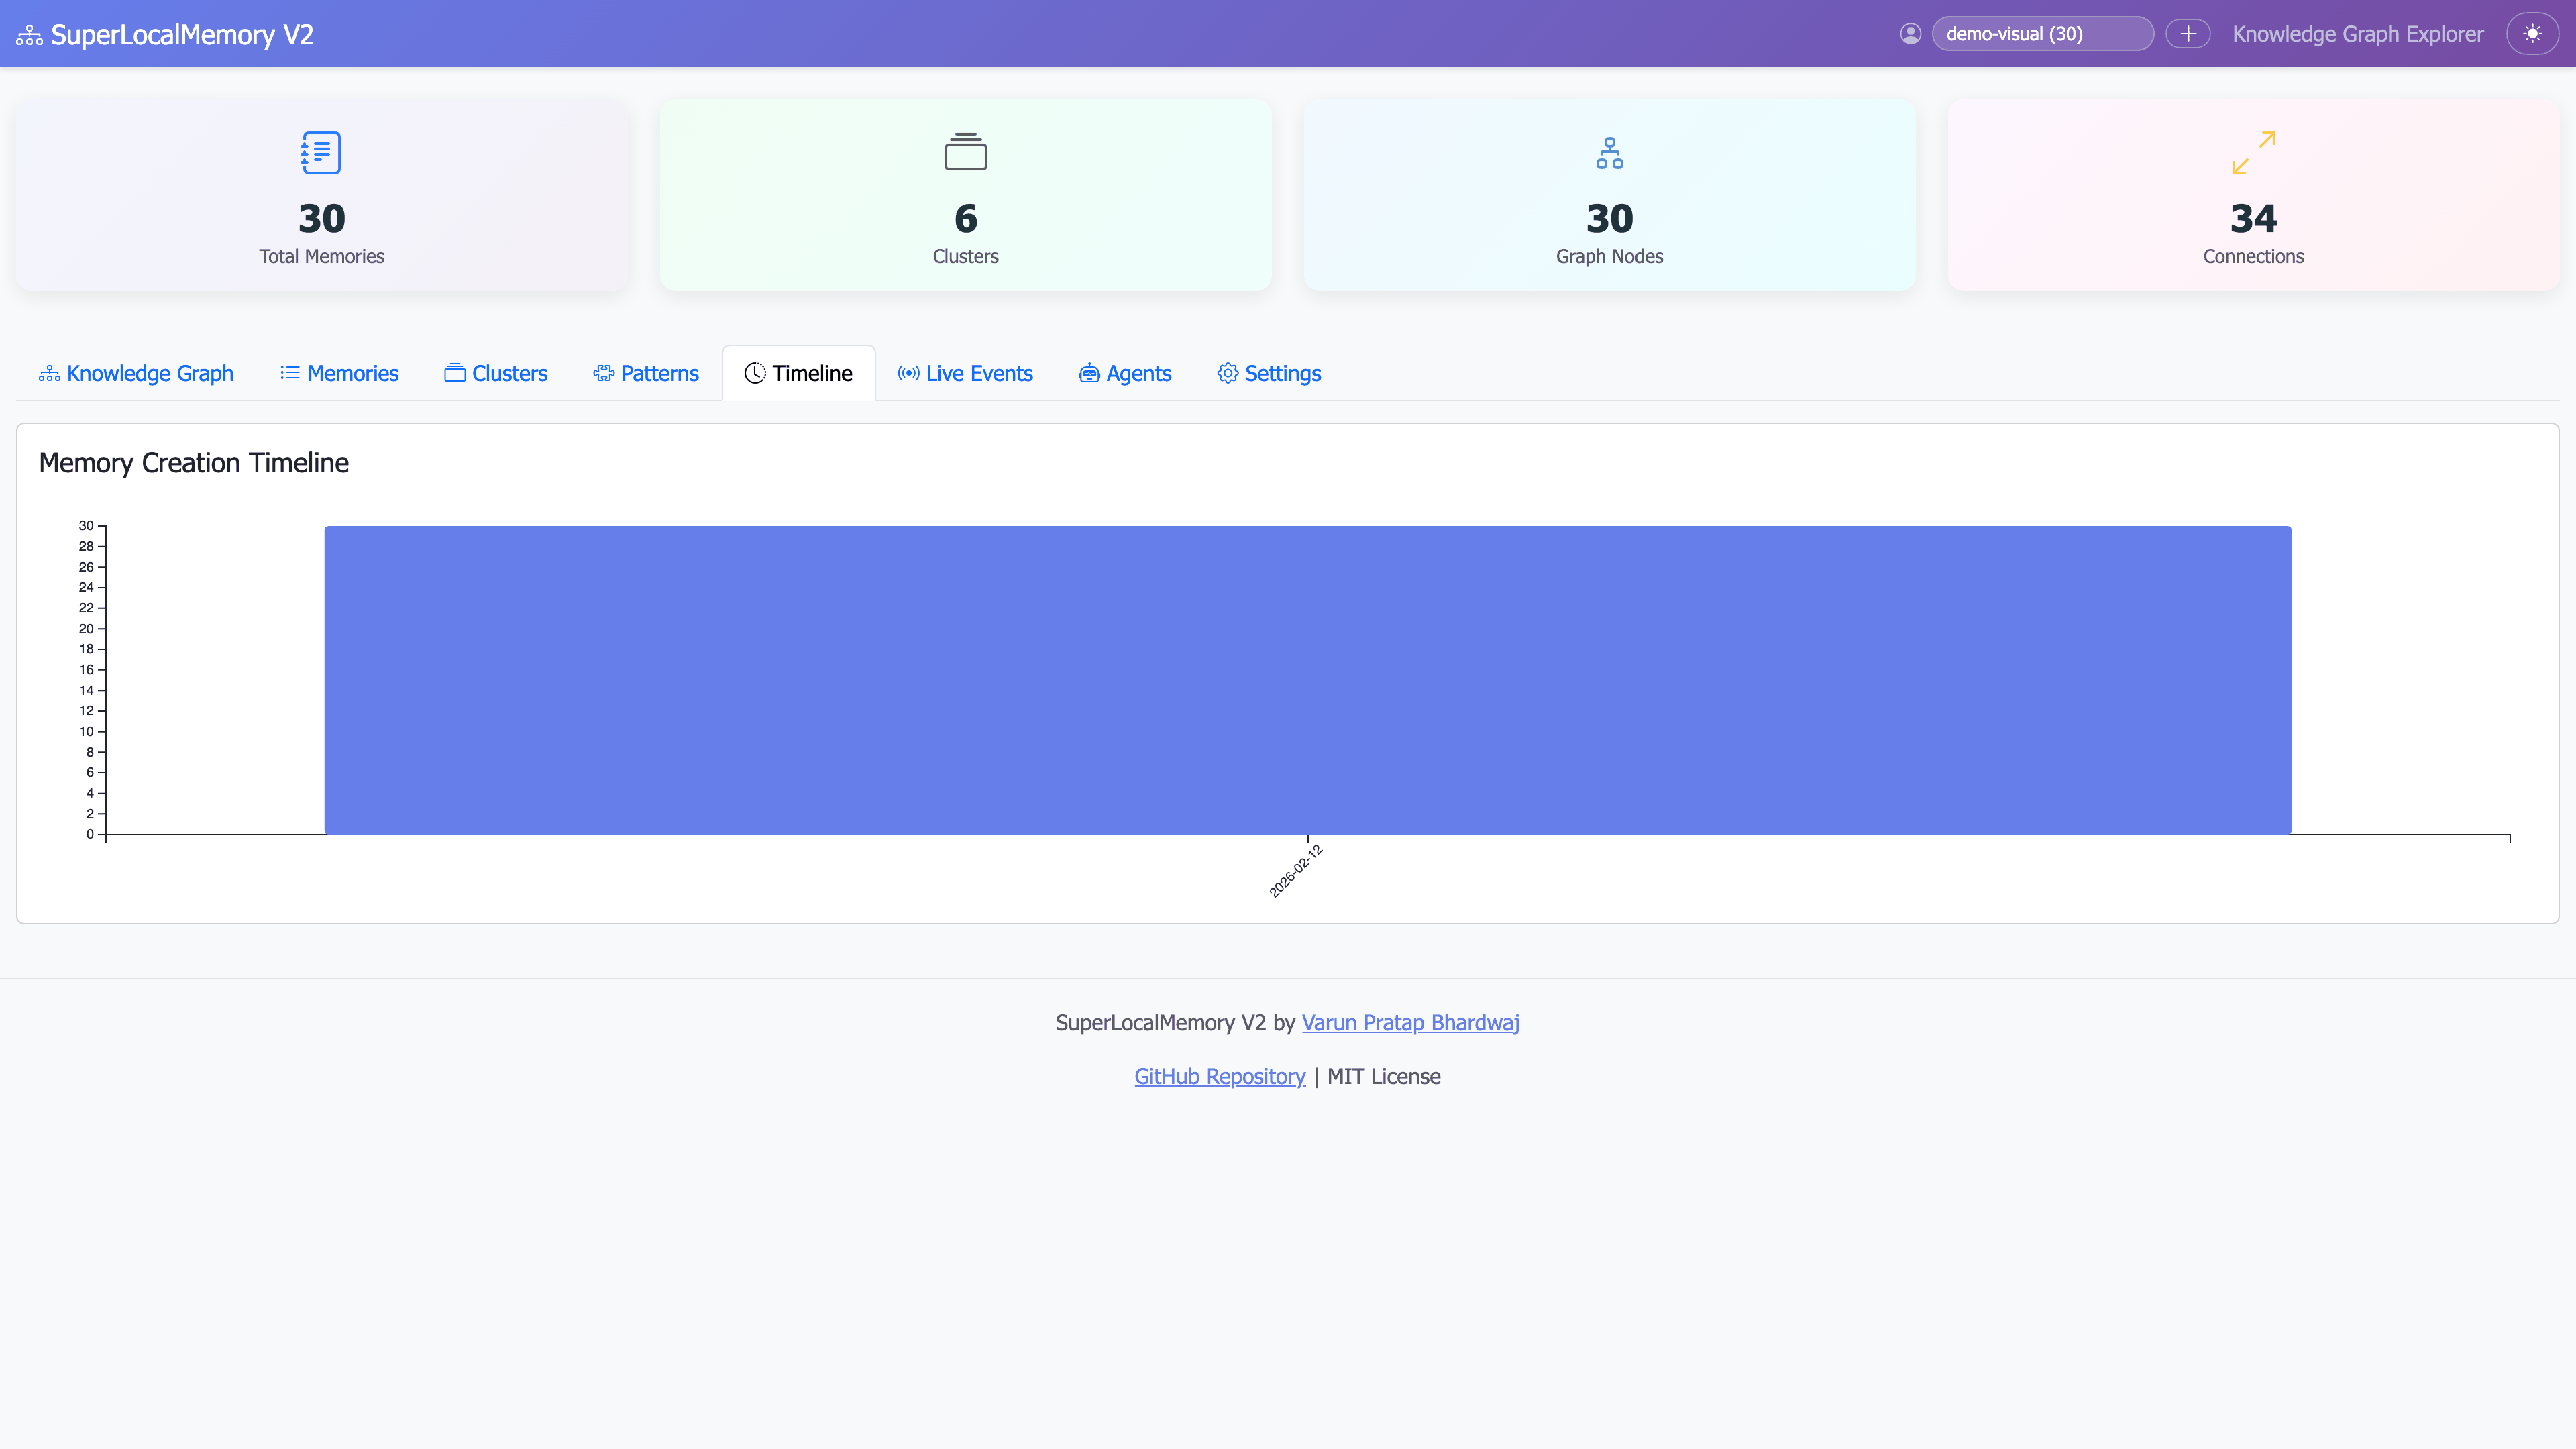Viewport: 2576px width, 1449px height.
Task: Click the Graph Nodes diagram icon
Action: click(x=1609, y=153)
